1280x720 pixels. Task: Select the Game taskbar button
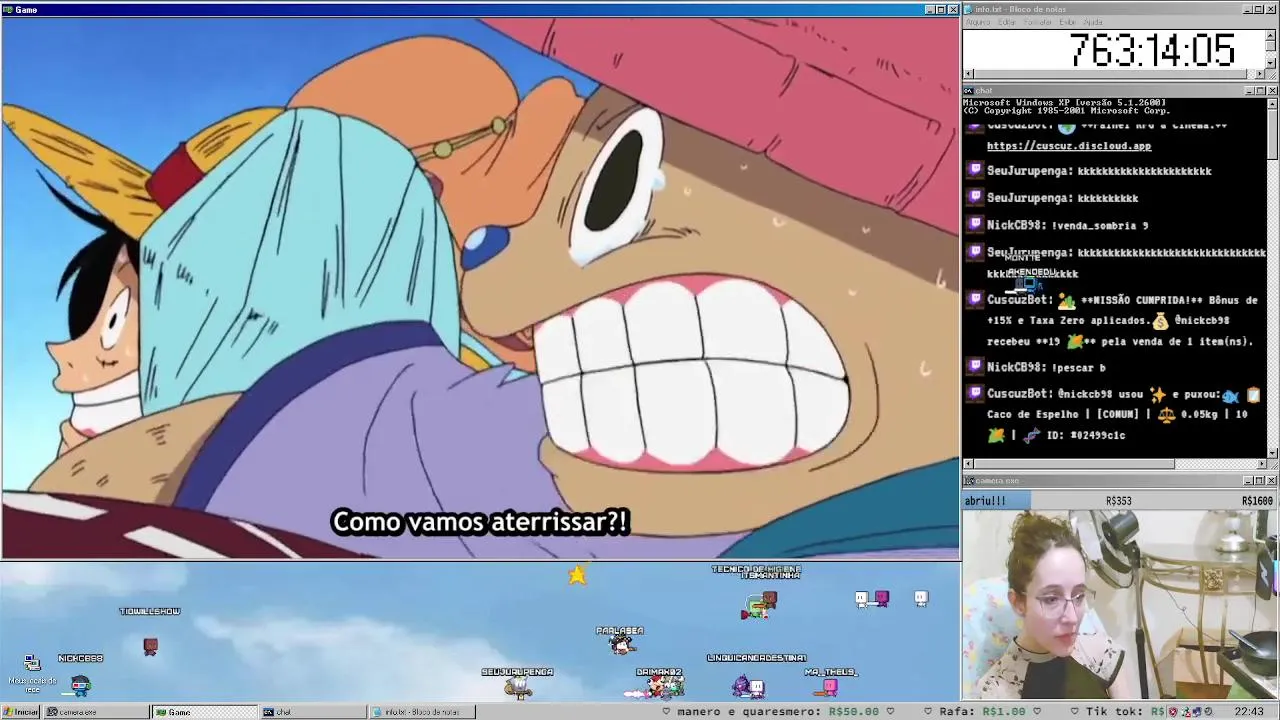(204, 712)
